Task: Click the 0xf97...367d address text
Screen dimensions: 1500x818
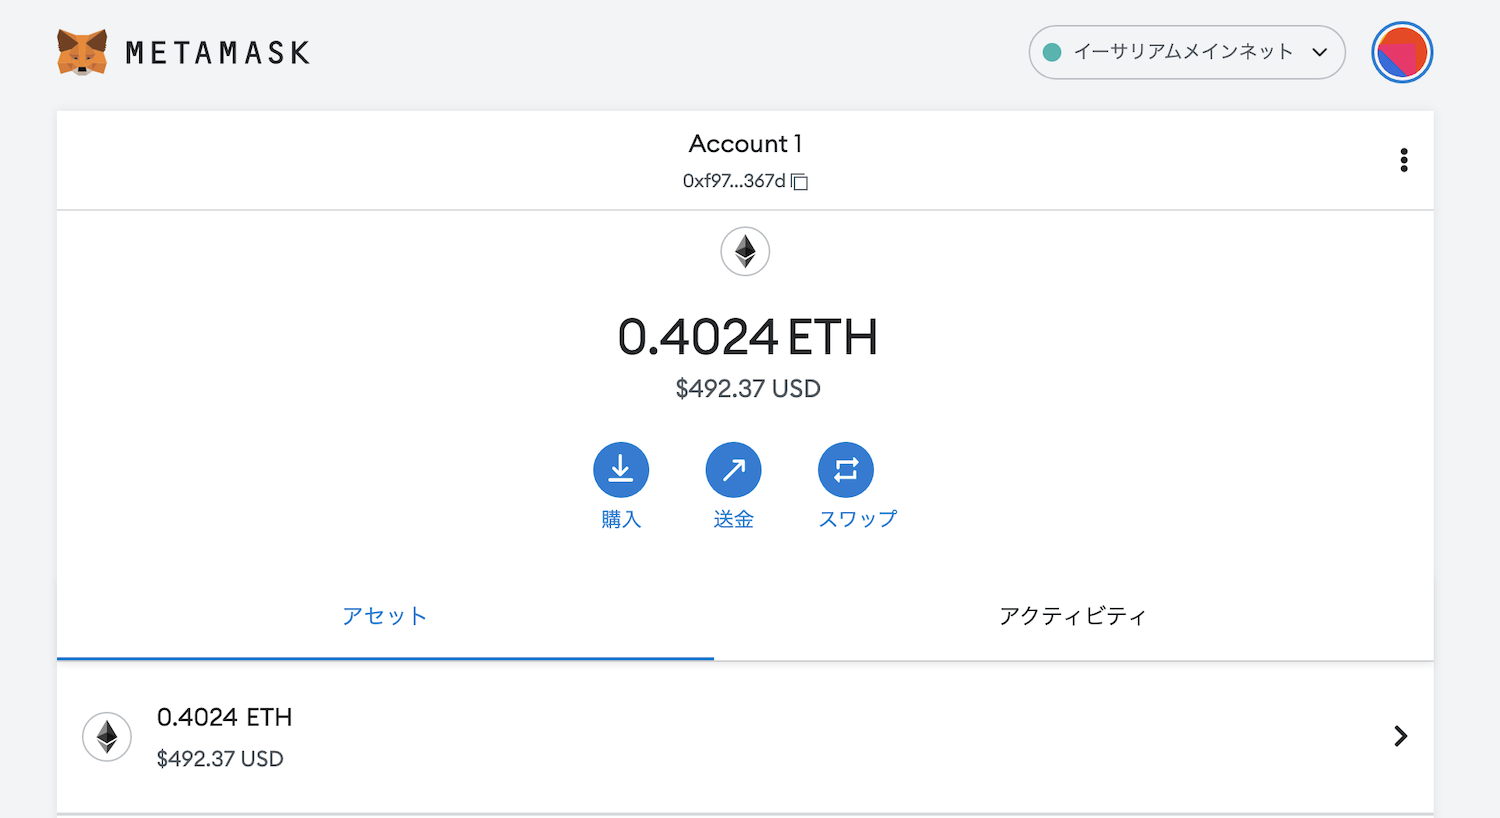Action: click(x=734, y=181)
